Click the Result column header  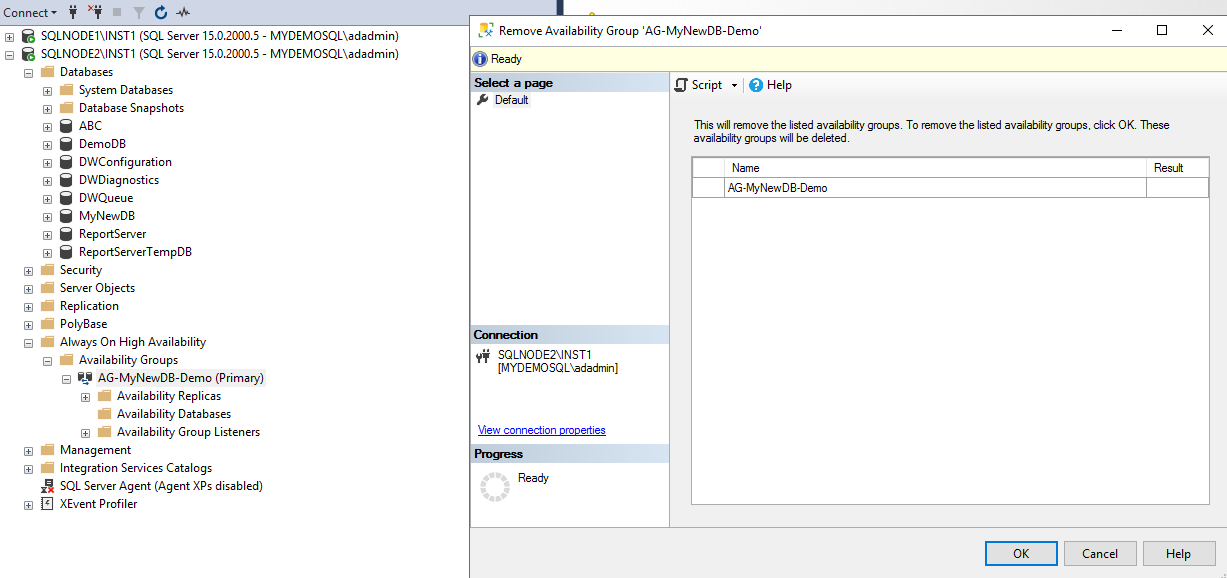(x=1177, y=168)
